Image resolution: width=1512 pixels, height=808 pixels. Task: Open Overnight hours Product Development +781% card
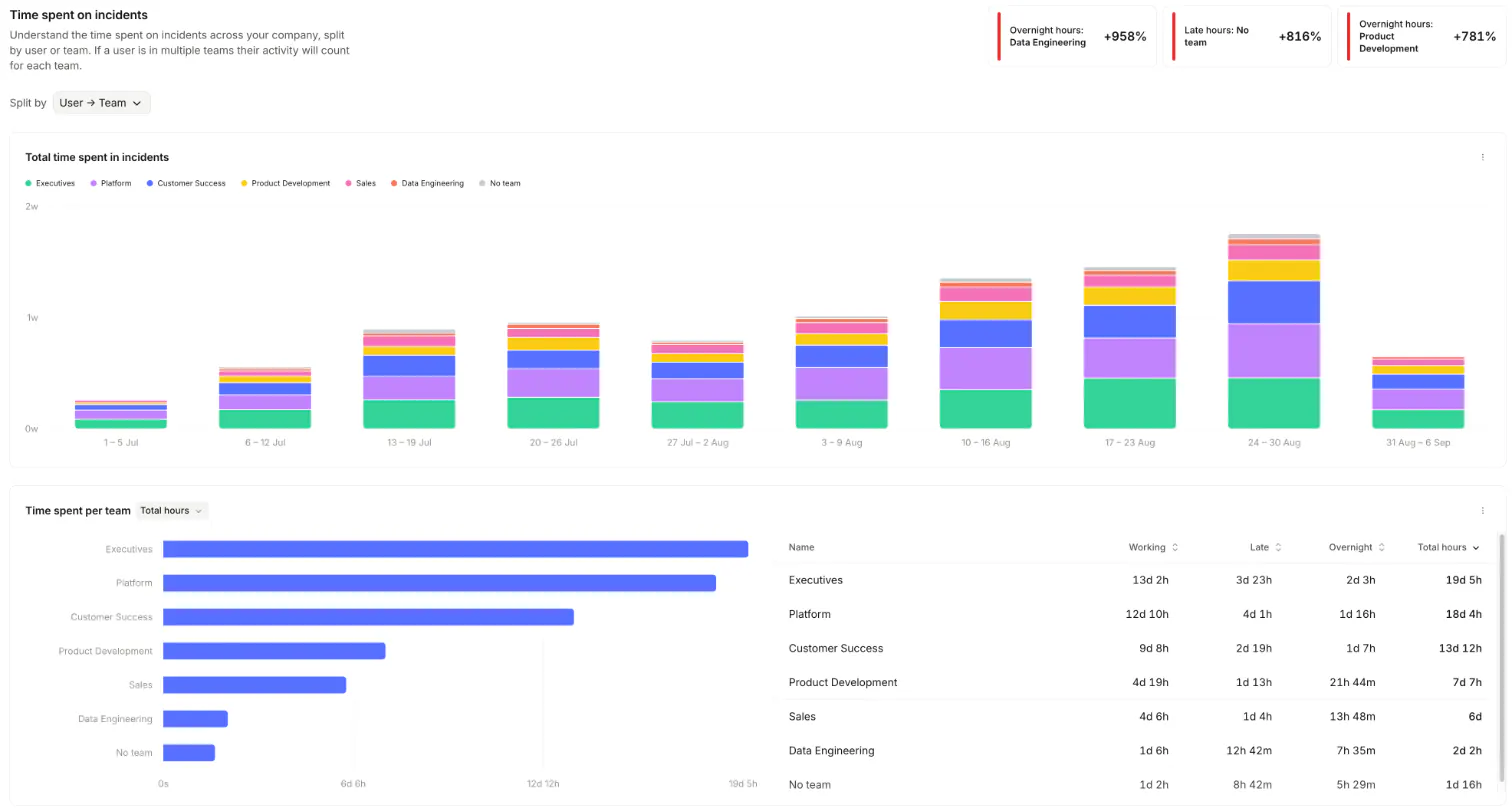click(x=1423, y=36)
